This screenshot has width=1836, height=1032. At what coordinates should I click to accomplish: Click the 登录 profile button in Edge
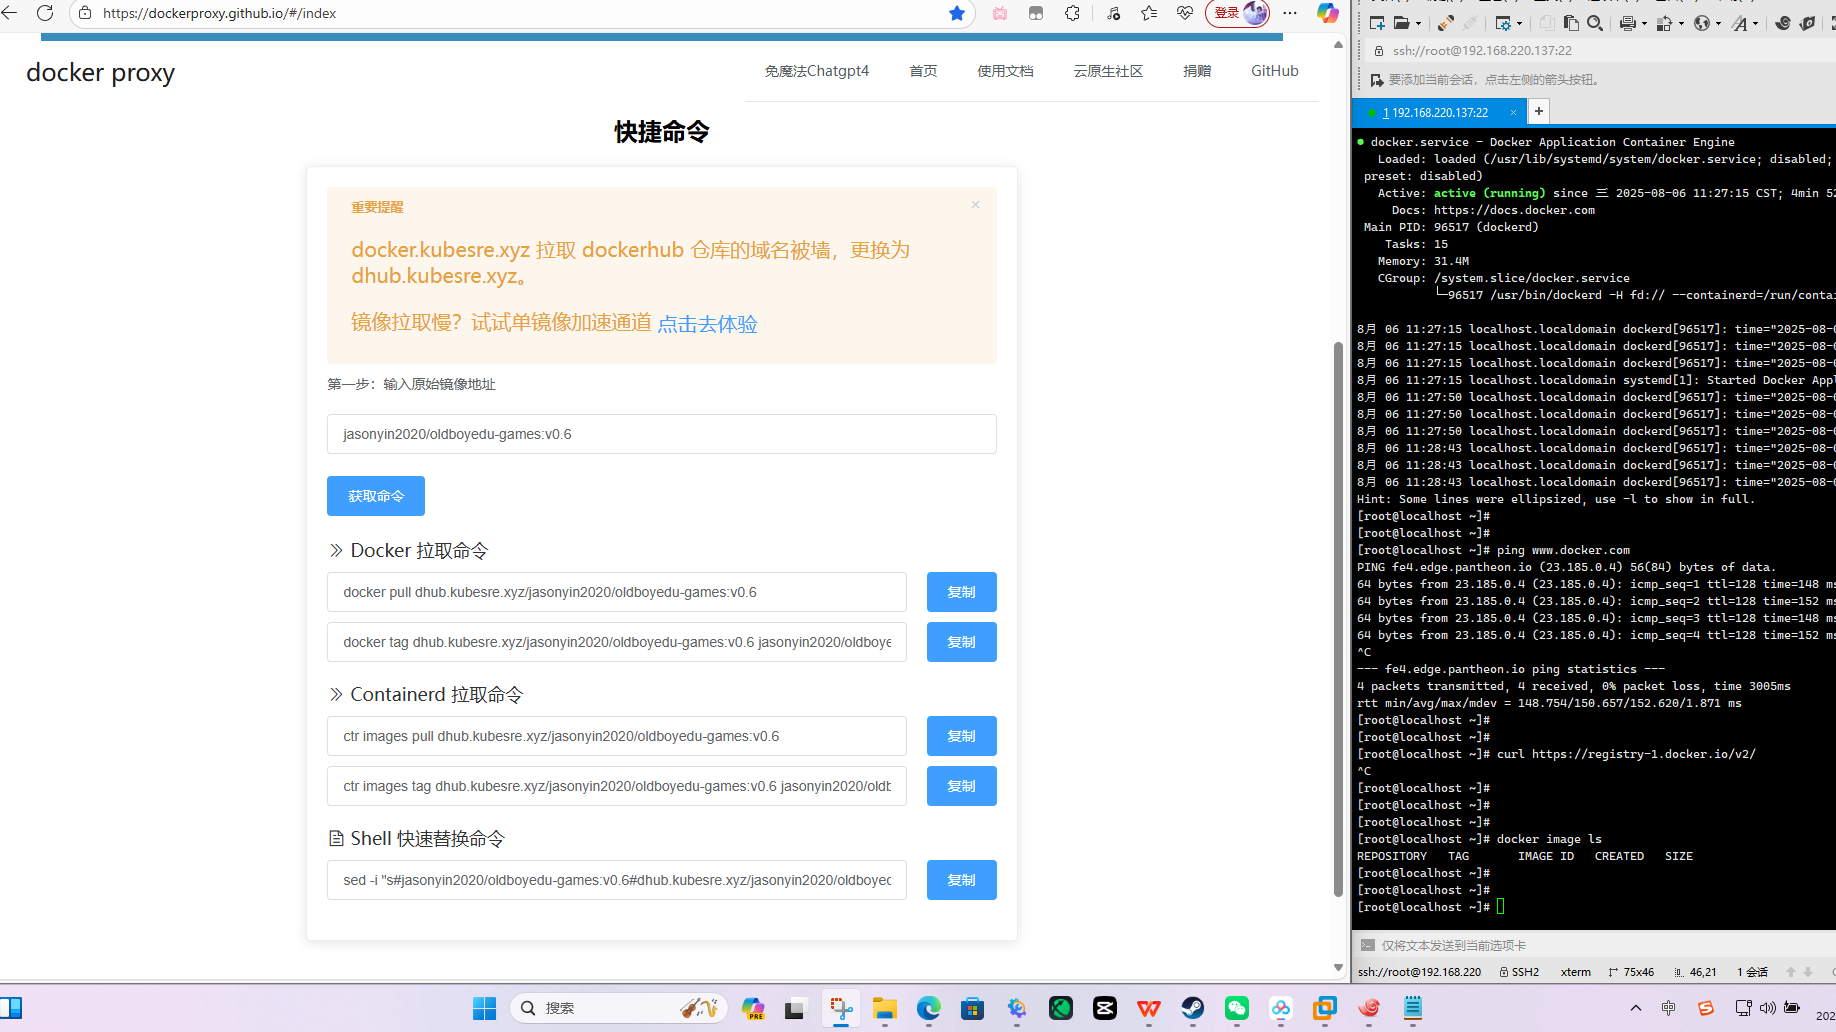pyautogui.click(x=1237, y=13)
